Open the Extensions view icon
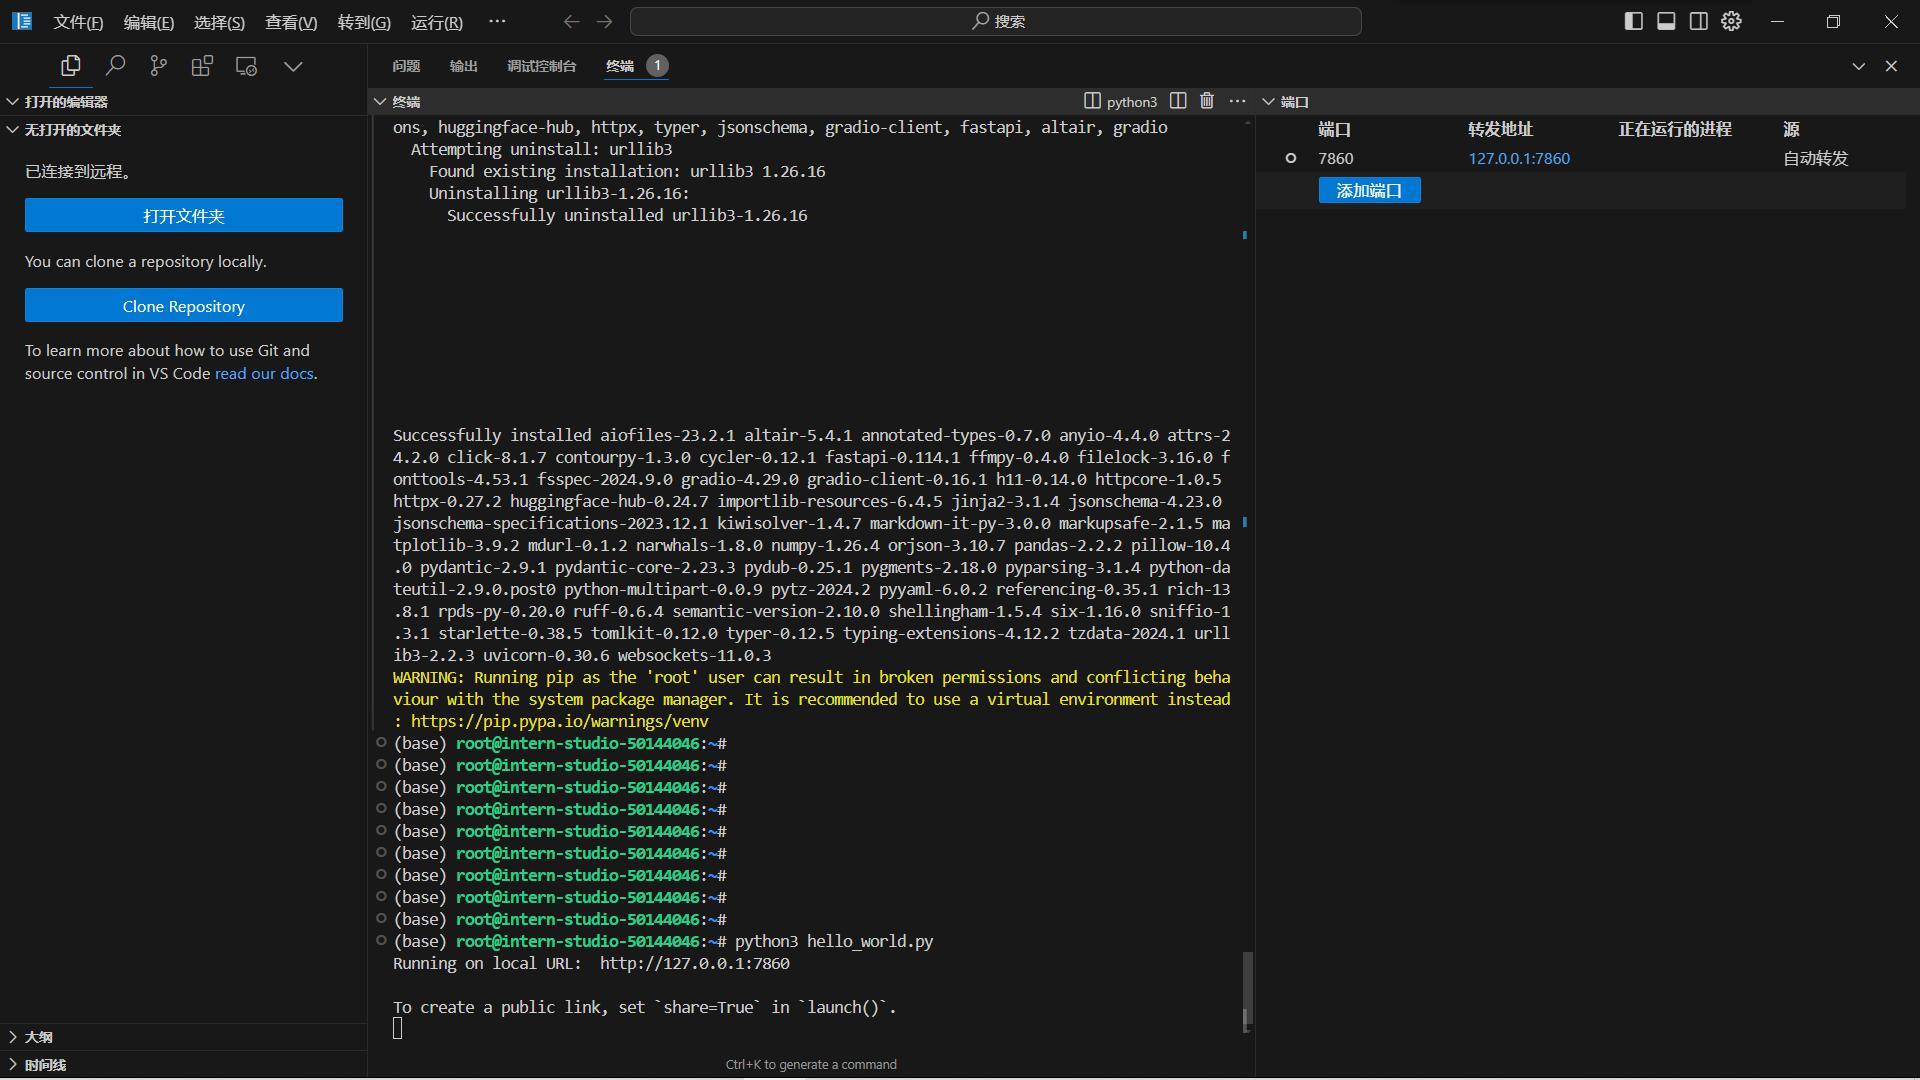The height and width of the screenshot is (1080, 1920). point(202,66)
